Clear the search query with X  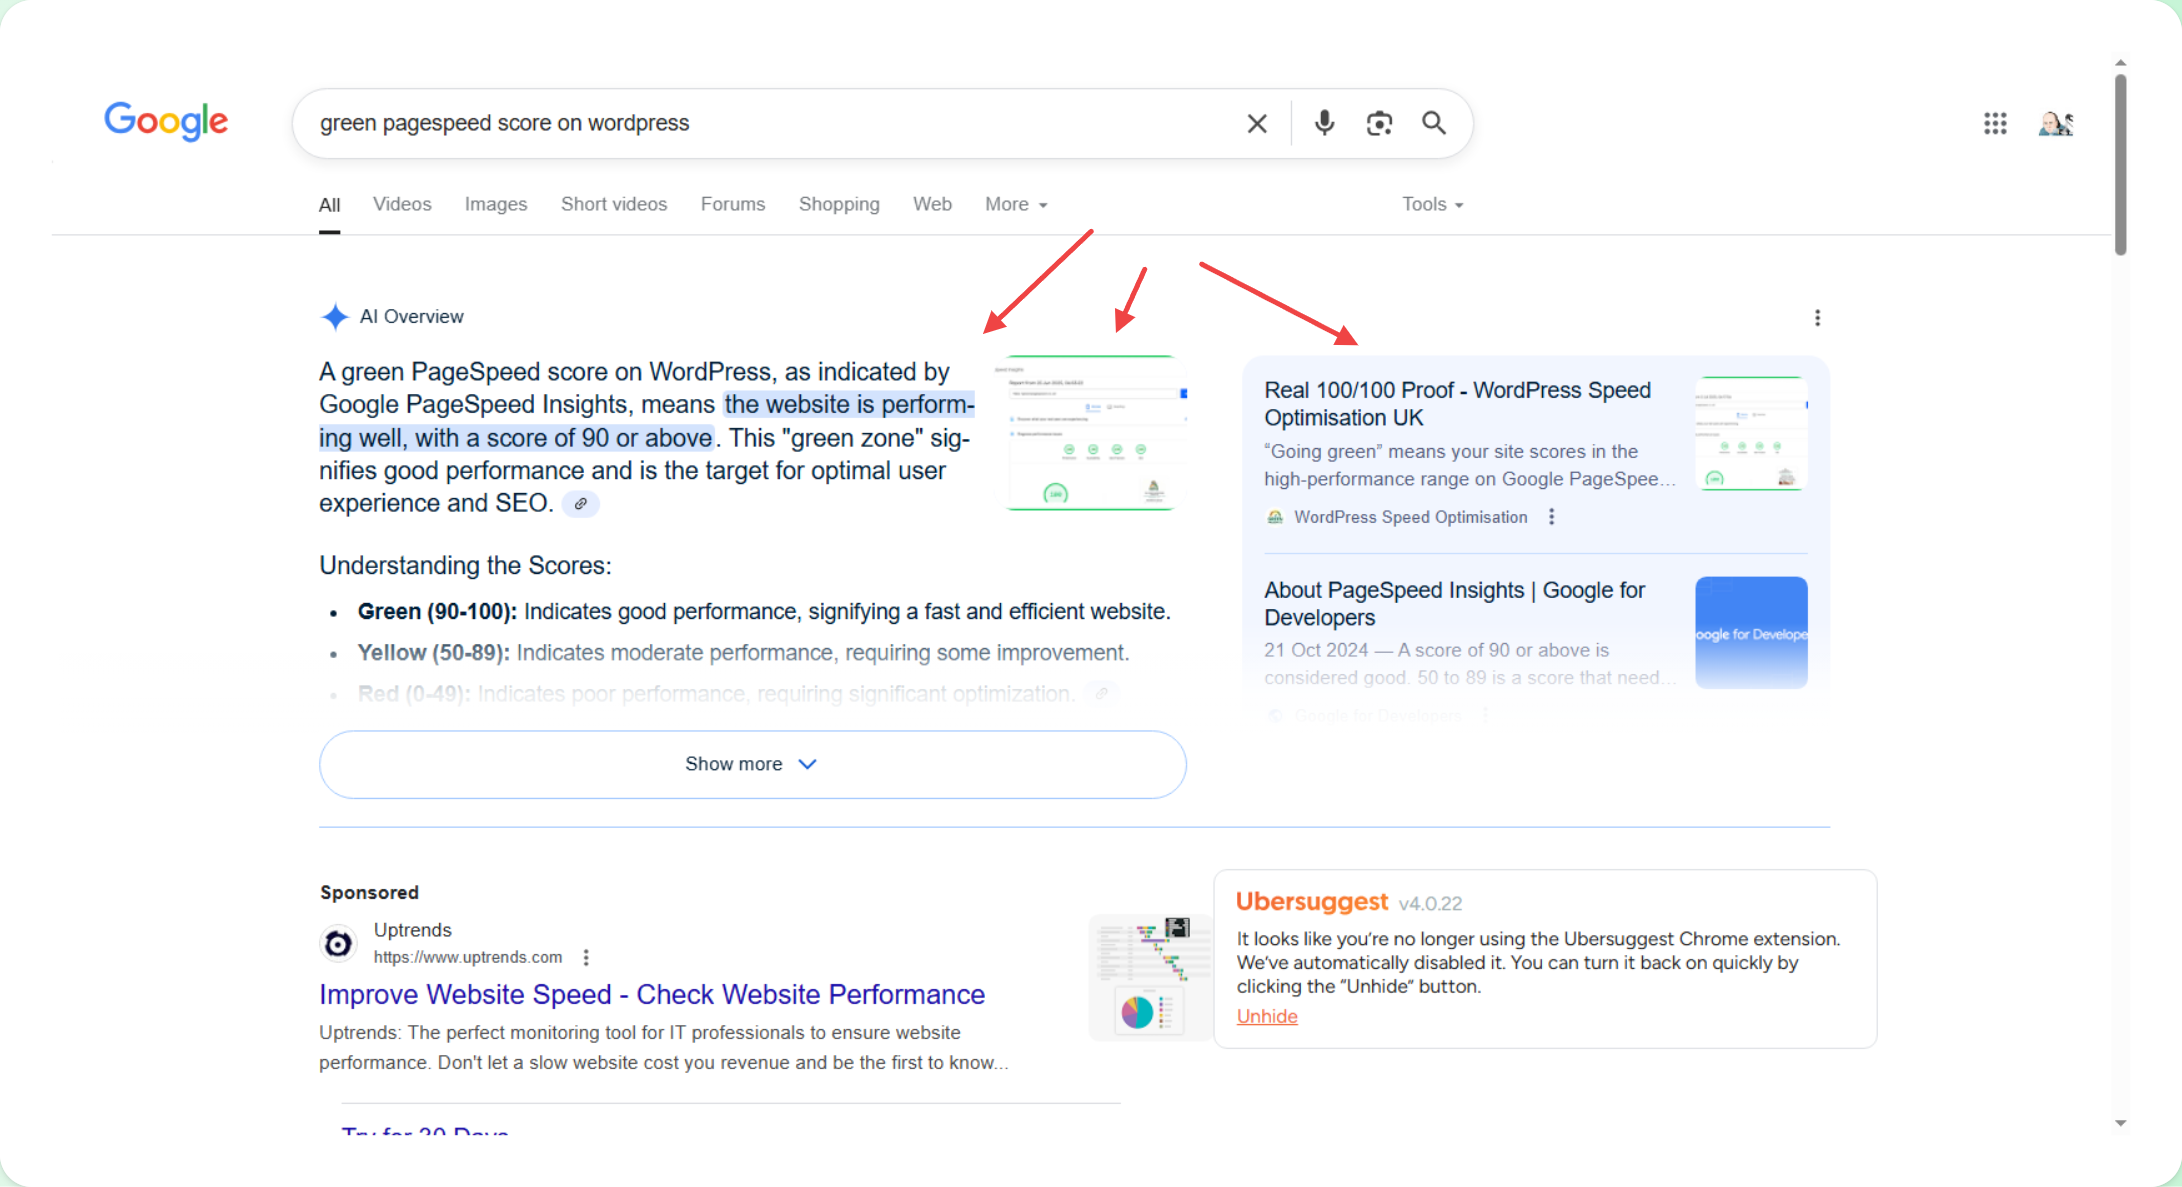(1257, 123)
